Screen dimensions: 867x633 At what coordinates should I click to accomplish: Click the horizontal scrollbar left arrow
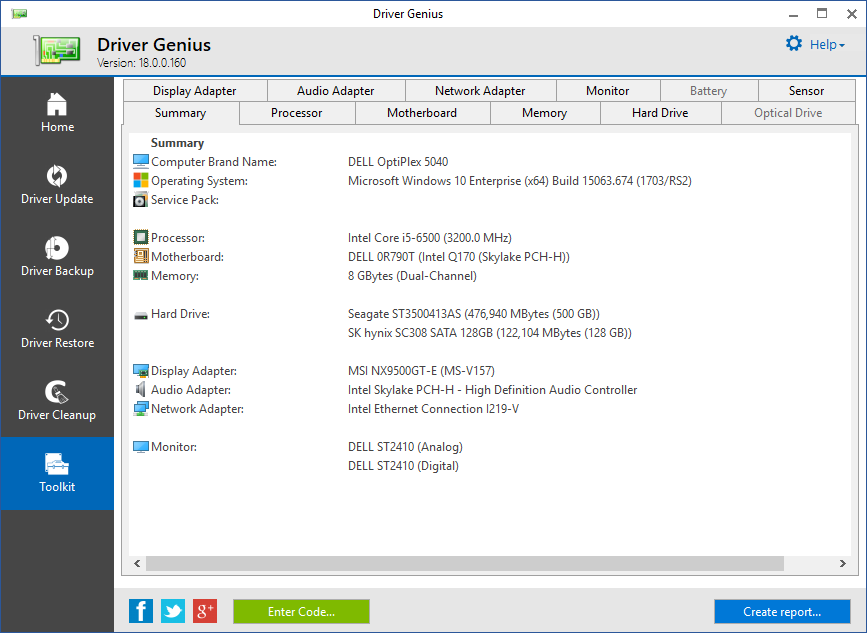(137, 563)
